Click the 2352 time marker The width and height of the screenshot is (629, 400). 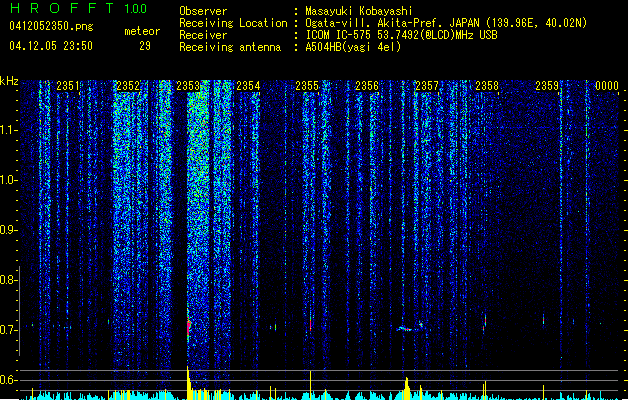pos(128,86)
